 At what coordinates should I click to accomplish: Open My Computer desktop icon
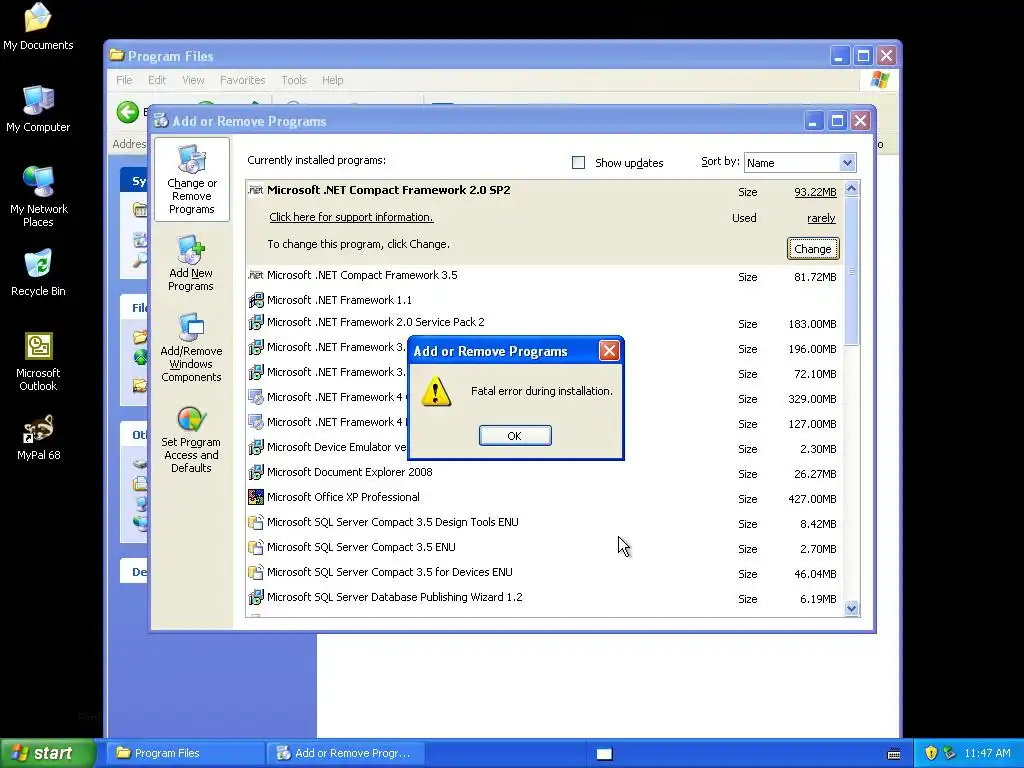point(38,109)
